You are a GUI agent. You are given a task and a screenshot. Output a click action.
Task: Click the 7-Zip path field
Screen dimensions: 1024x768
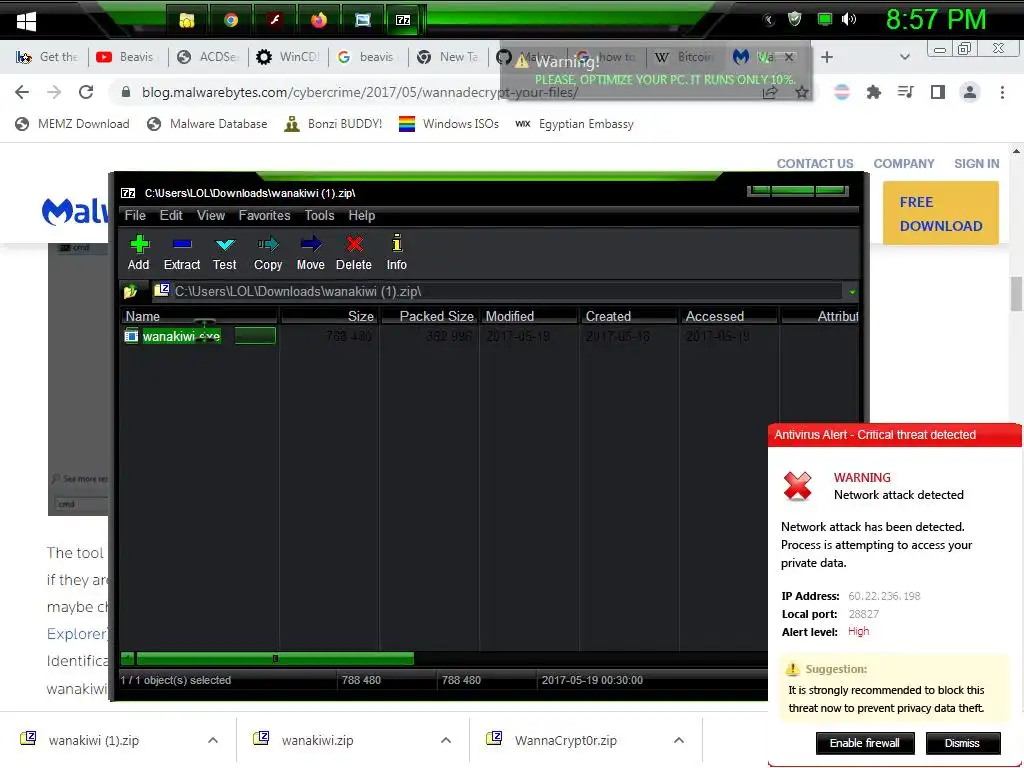click(x=496, y=292)
